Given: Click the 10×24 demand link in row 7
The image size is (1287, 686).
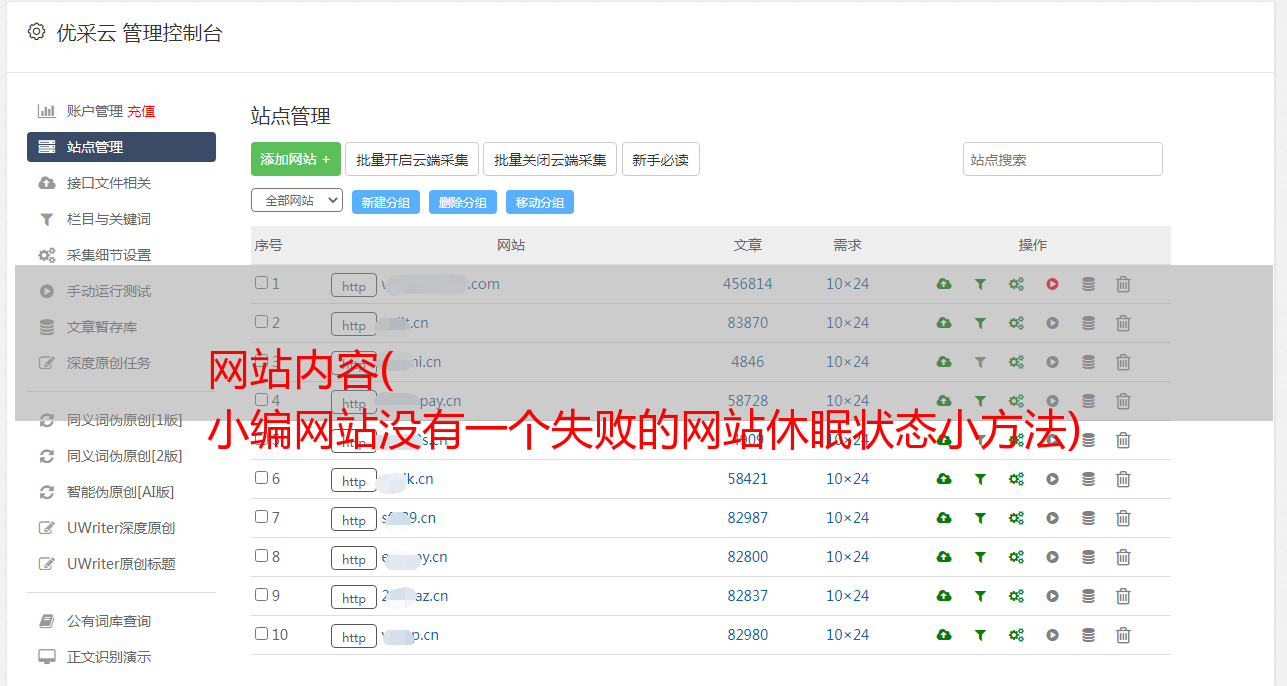Looking at the screenshot, I should (x=847, y=518).
